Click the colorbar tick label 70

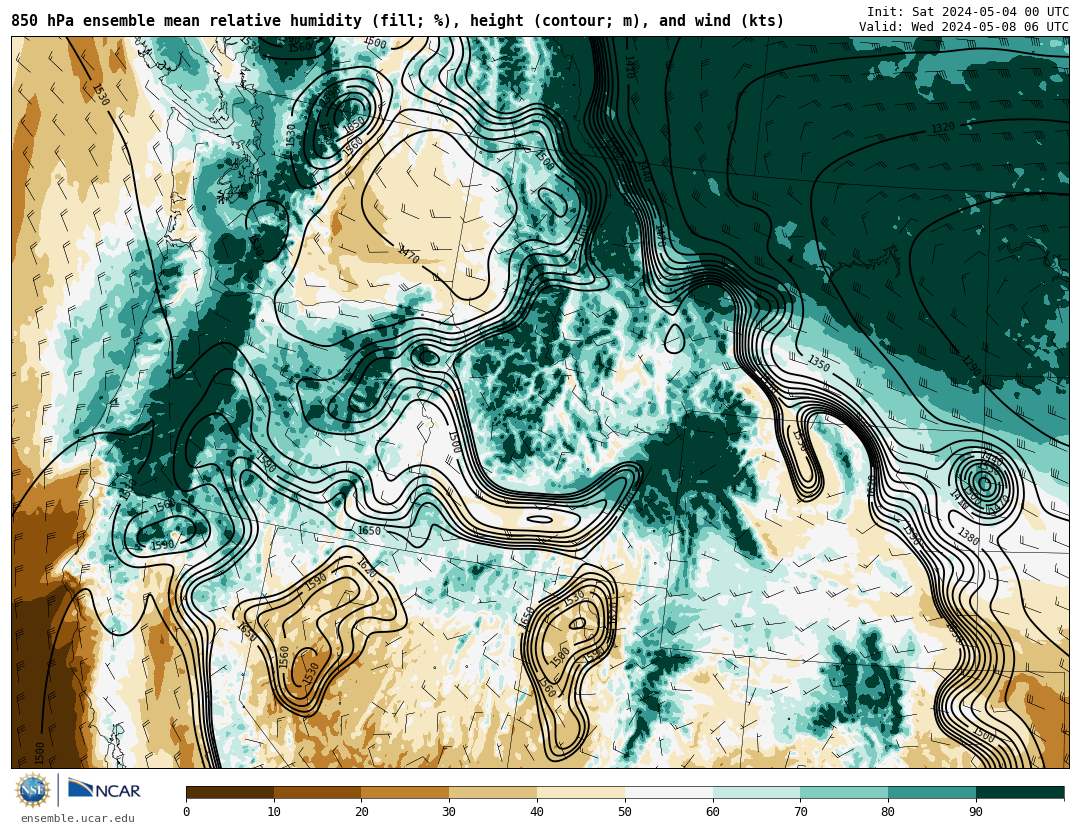tap(800, 812)
